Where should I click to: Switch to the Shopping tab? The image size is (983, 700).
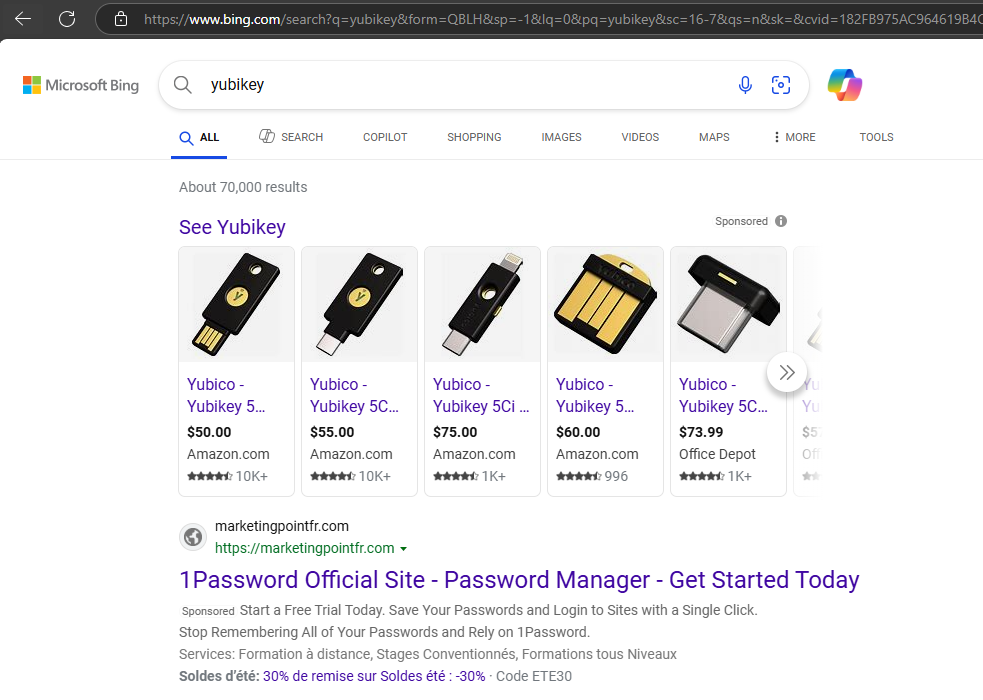(474, 137)
